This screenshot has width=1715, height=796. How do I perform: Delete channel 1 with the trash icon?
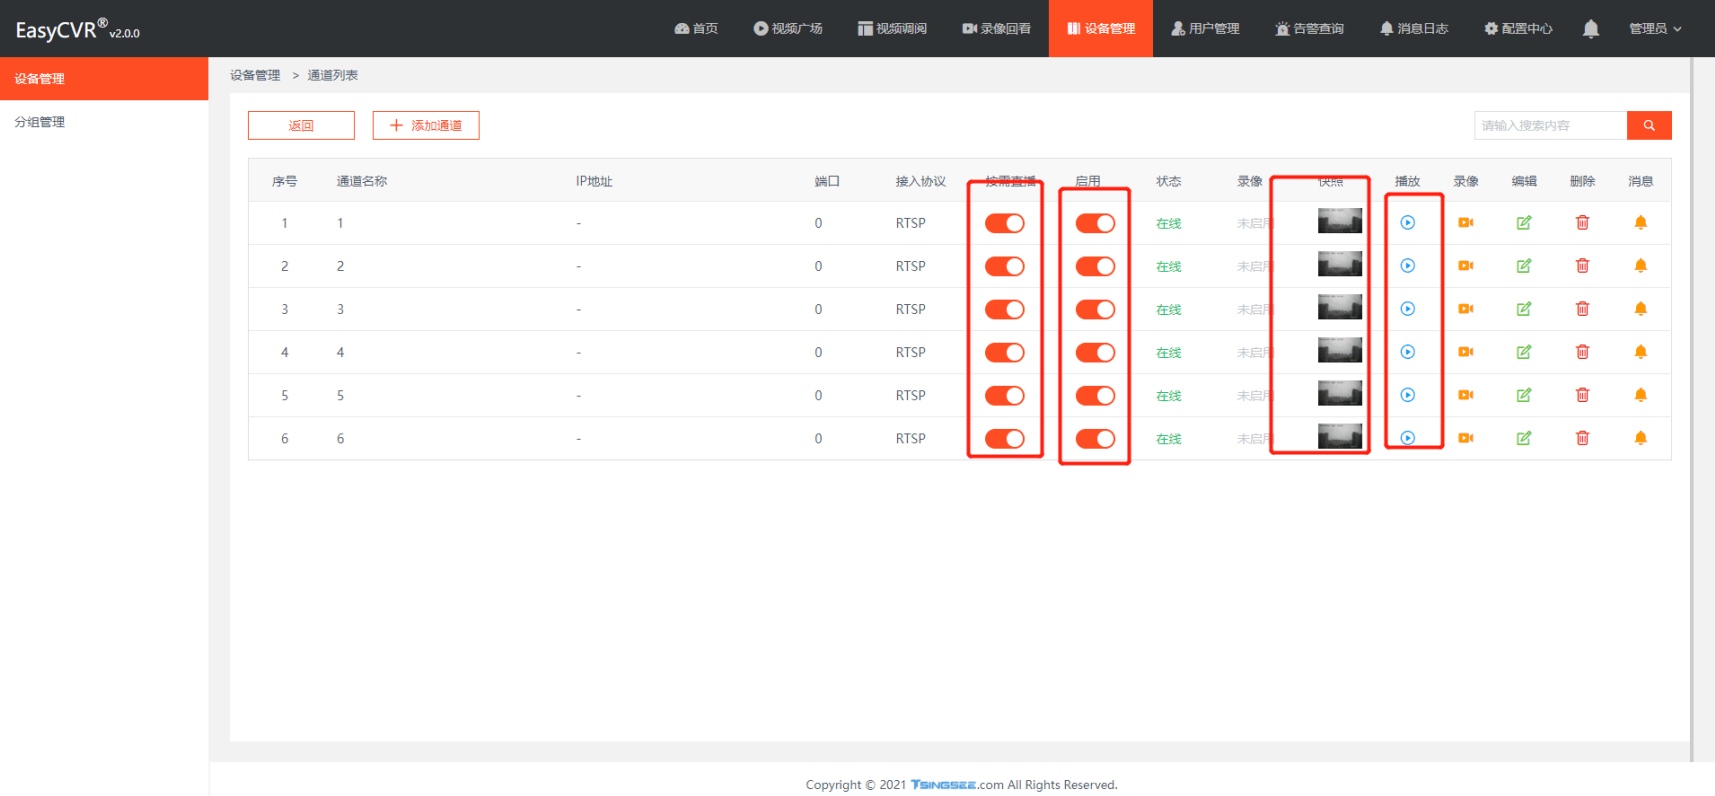pyautogui.click(x=1582, y=223)
